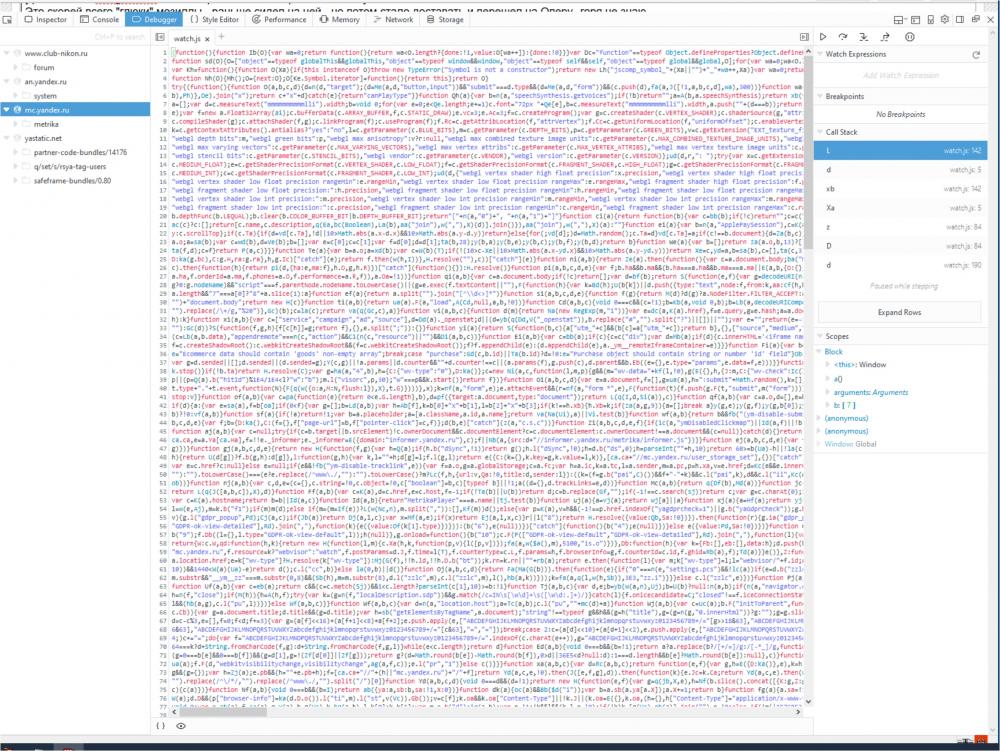1000x751 pixels.
Task: Toggle pause on exceptions button
Action: (x=909, y=37)
